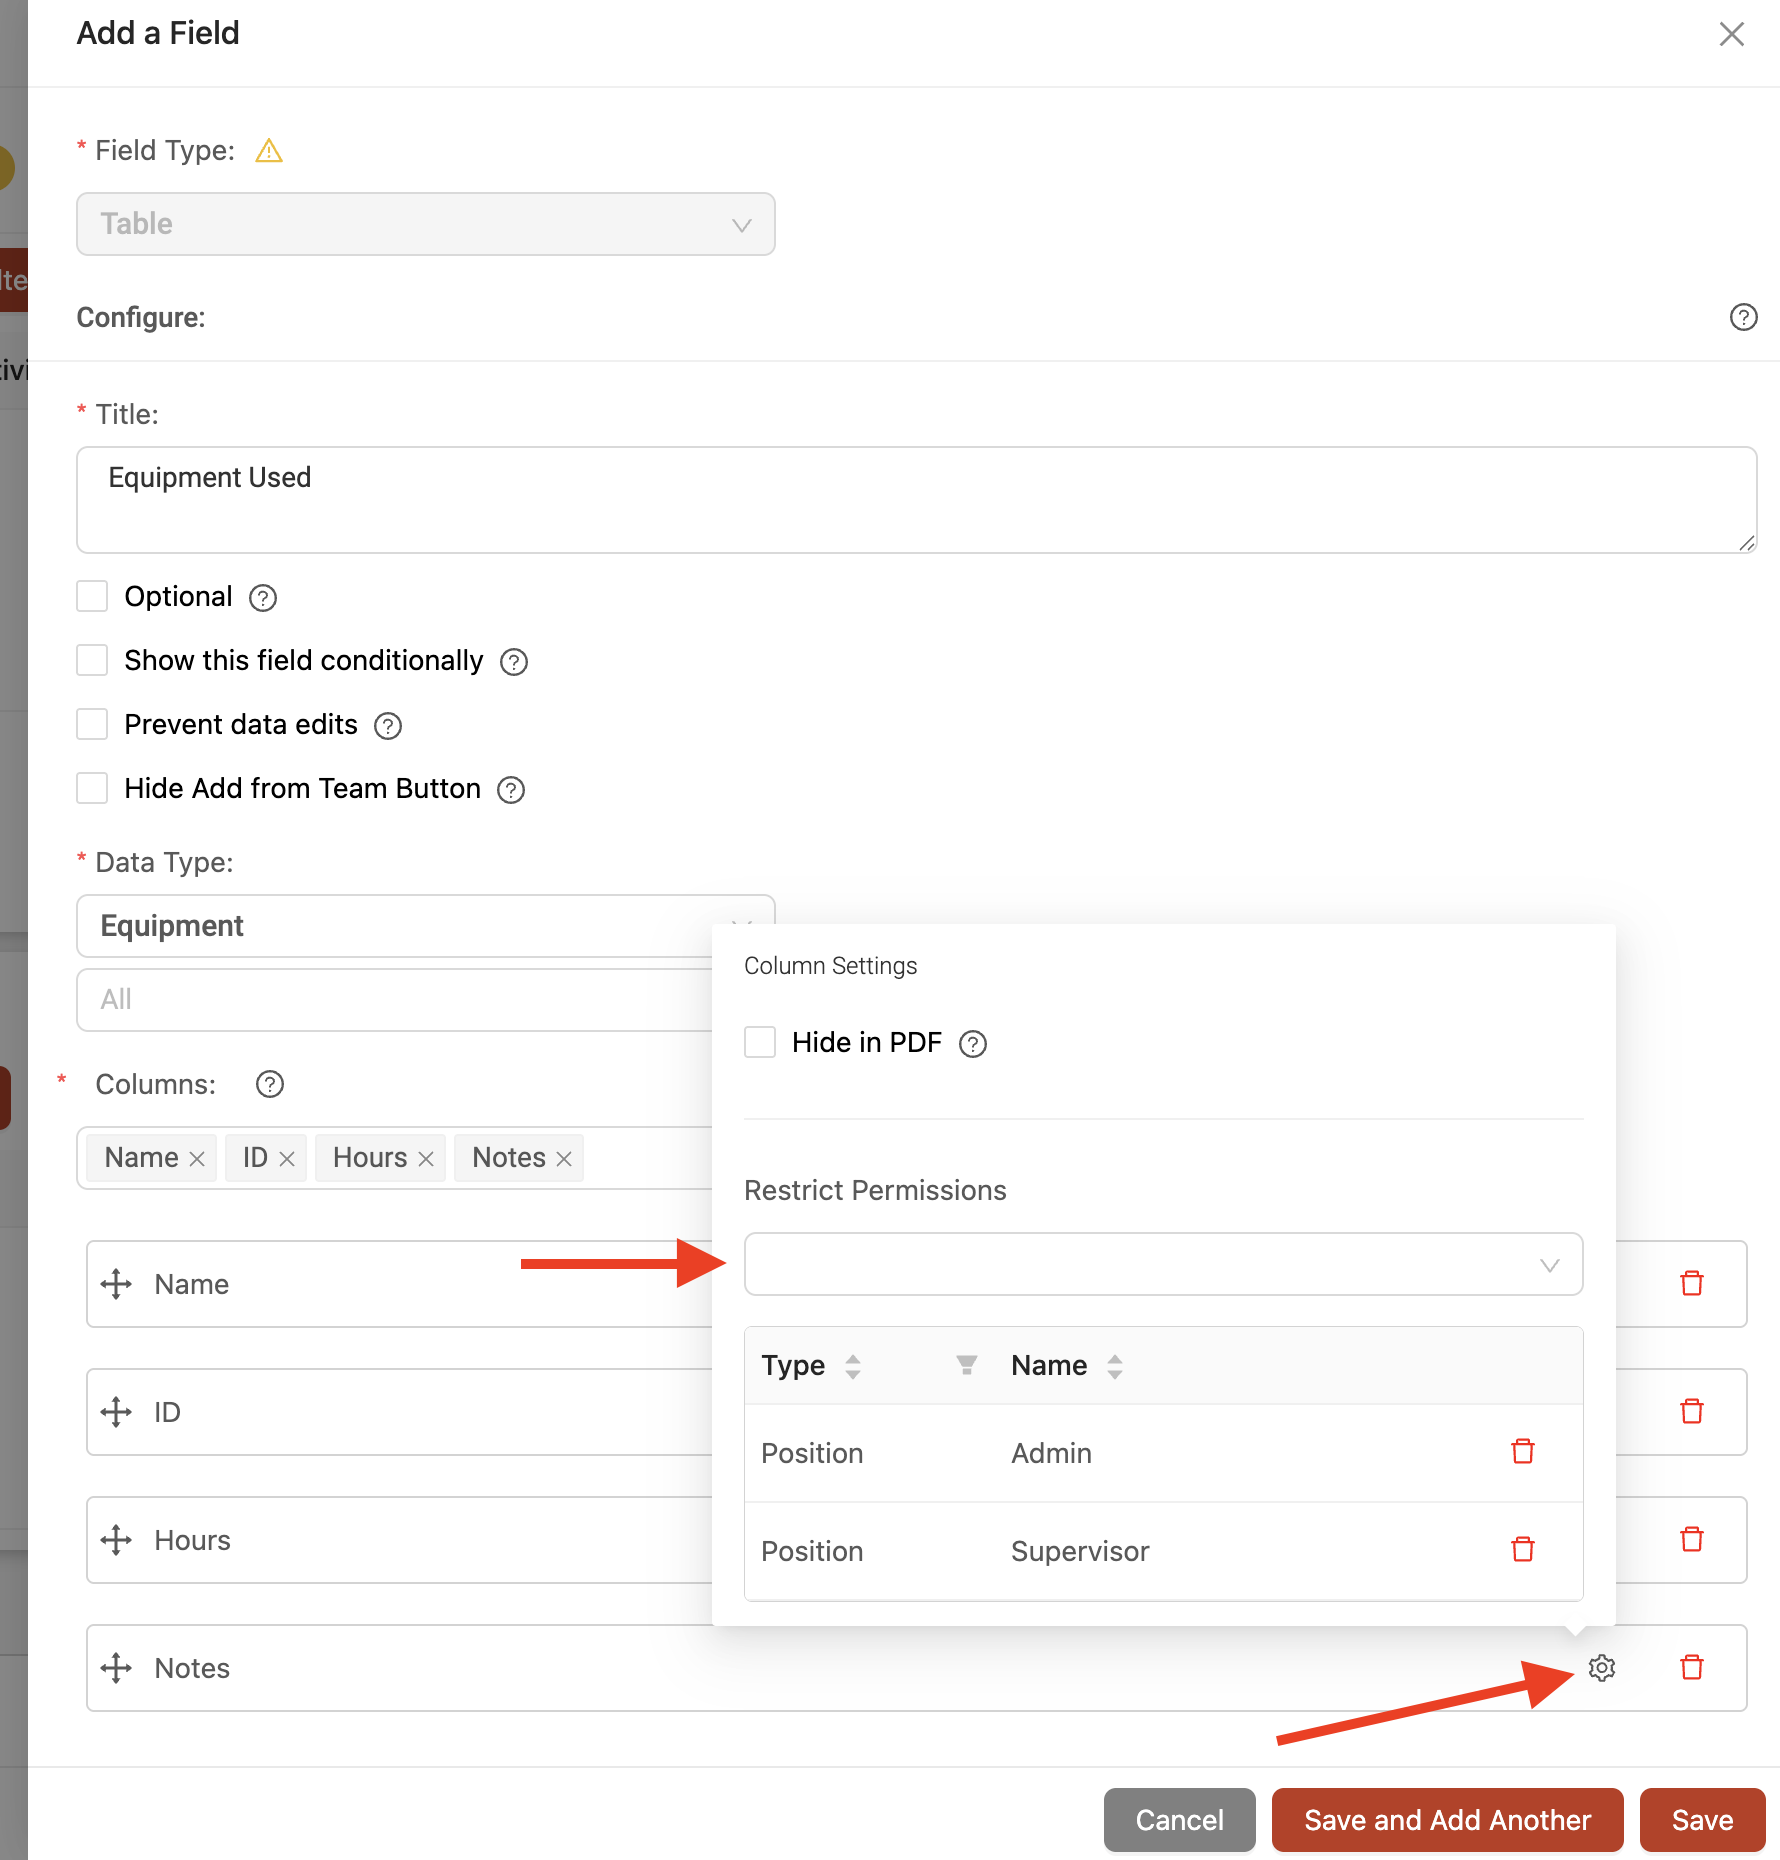
Task: Toggle Hide in PDF checkbox
Action: point(760,1042)
